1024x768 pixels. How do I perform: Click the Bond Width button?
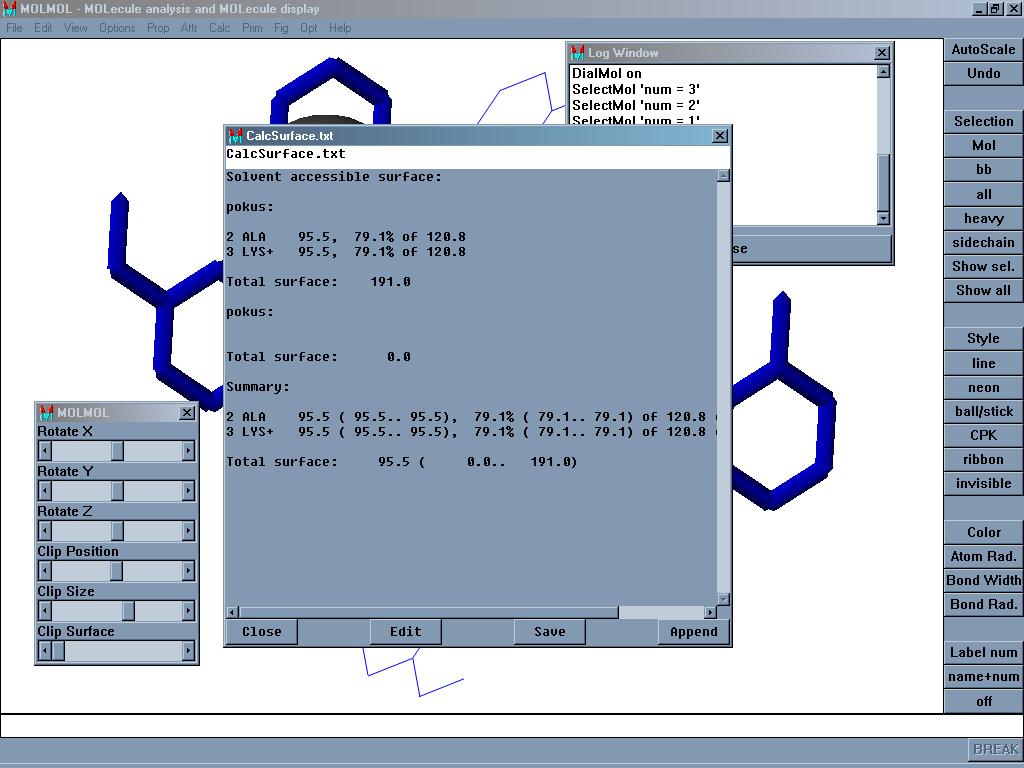tap(983, 581)
